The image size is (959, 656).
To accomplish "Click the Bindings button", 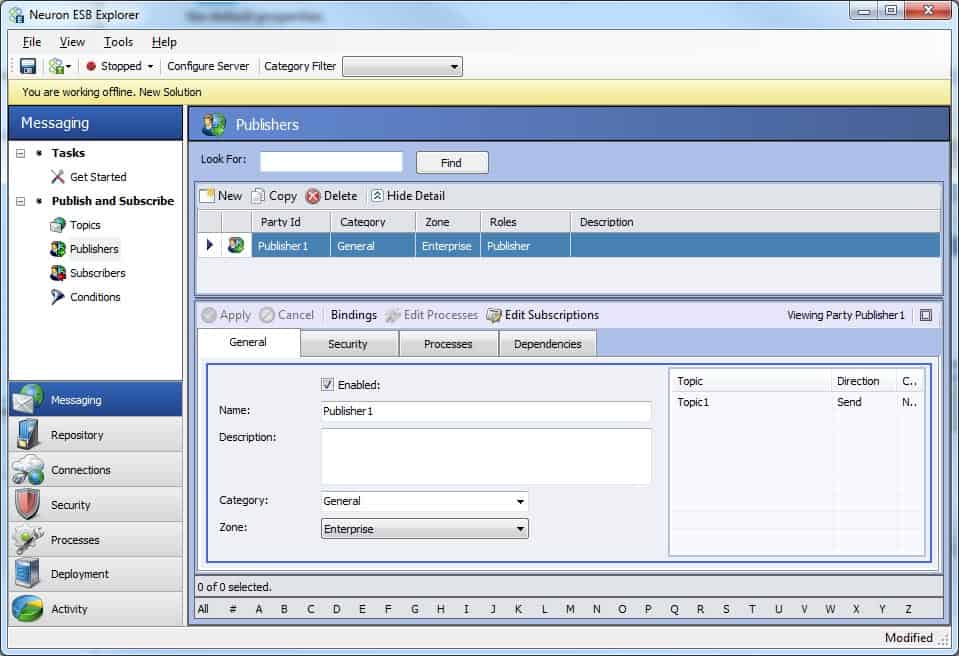I will [x=354, y=315].
